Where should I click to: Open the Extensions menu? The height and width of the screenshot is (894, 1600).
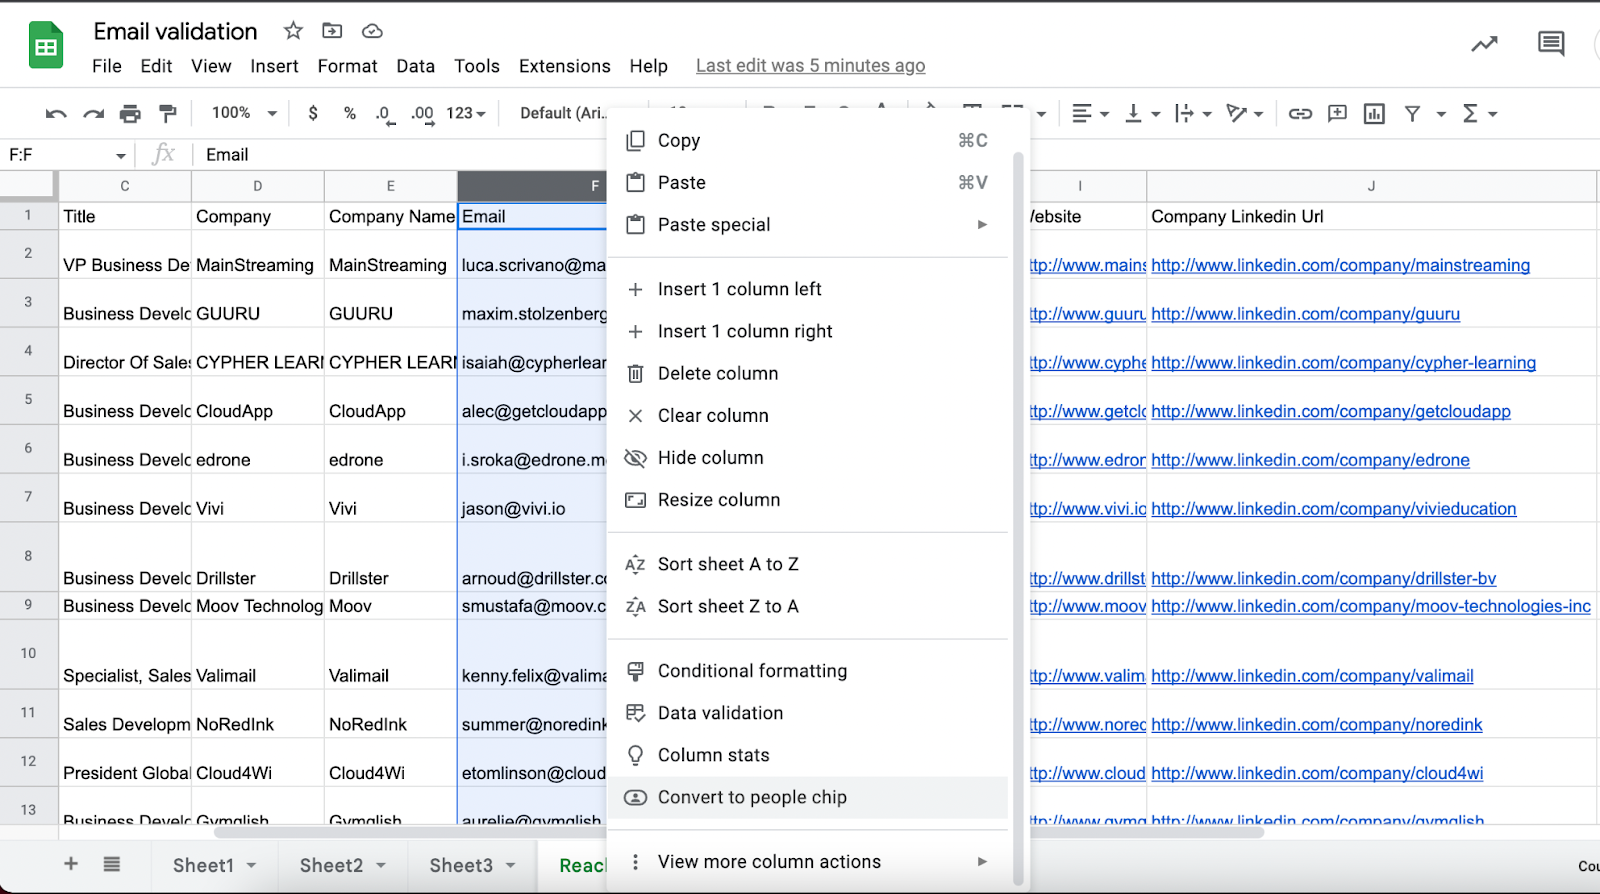click(x=564, y=66)
